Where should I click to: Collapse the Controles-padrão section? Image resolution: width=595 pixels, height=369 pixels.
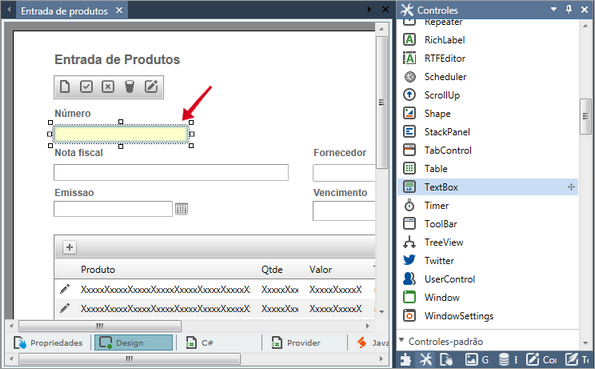tap(401, 340)
